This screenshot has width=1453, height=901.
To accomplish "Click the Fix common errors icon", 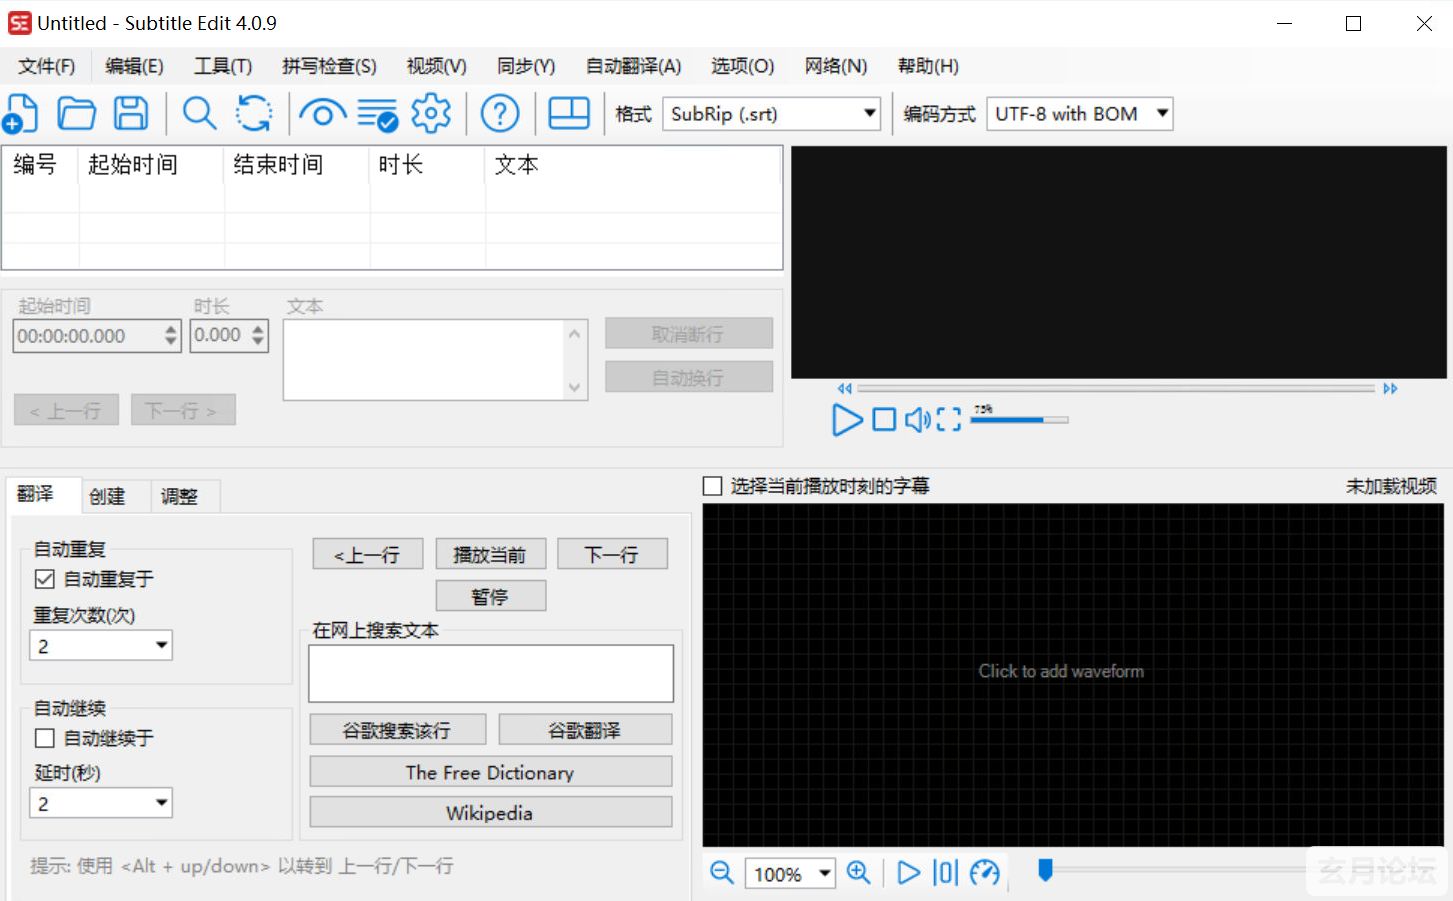I will (x=378, y=114).
